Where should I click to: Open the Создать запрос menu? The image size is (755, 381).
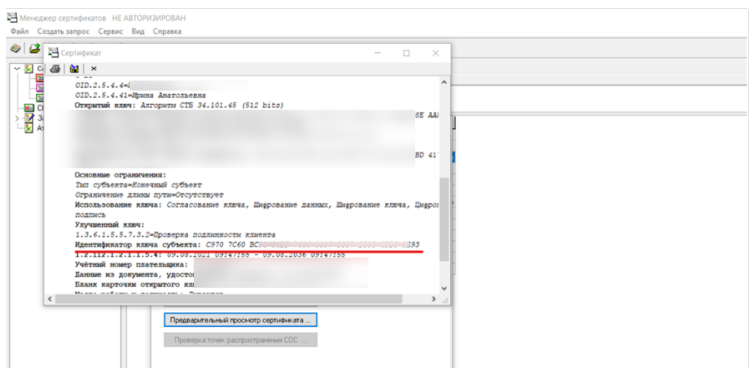(x=63, y=31)
